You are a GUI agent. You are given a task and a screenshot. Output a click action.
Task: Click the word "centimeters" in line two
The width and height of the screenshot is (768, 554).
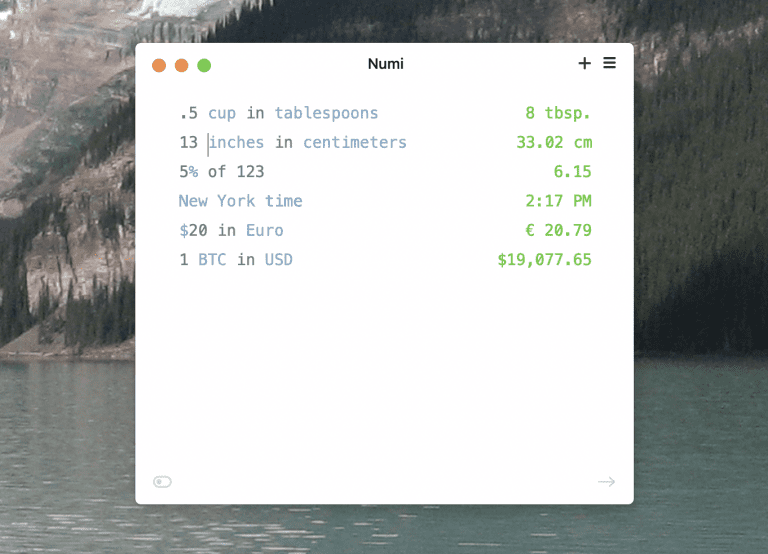[355, 142]
